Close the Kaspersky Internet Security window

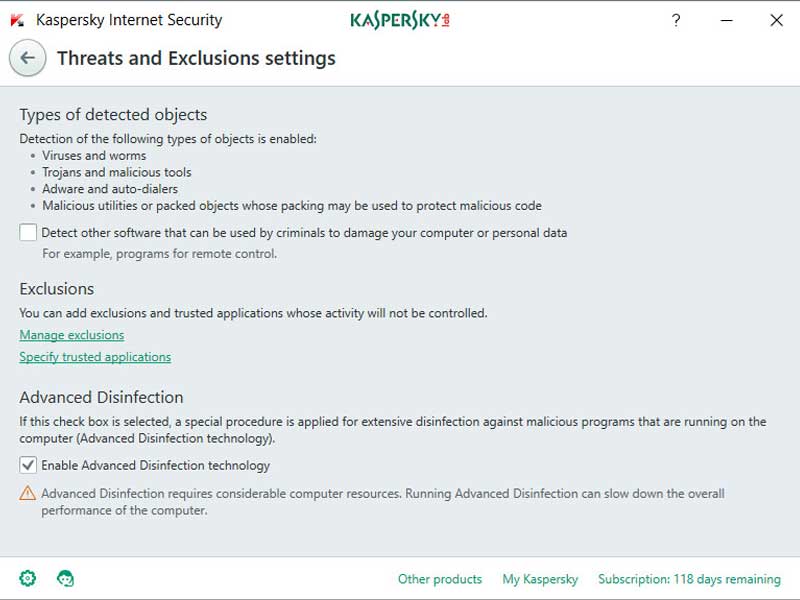[x=776, y=20]
